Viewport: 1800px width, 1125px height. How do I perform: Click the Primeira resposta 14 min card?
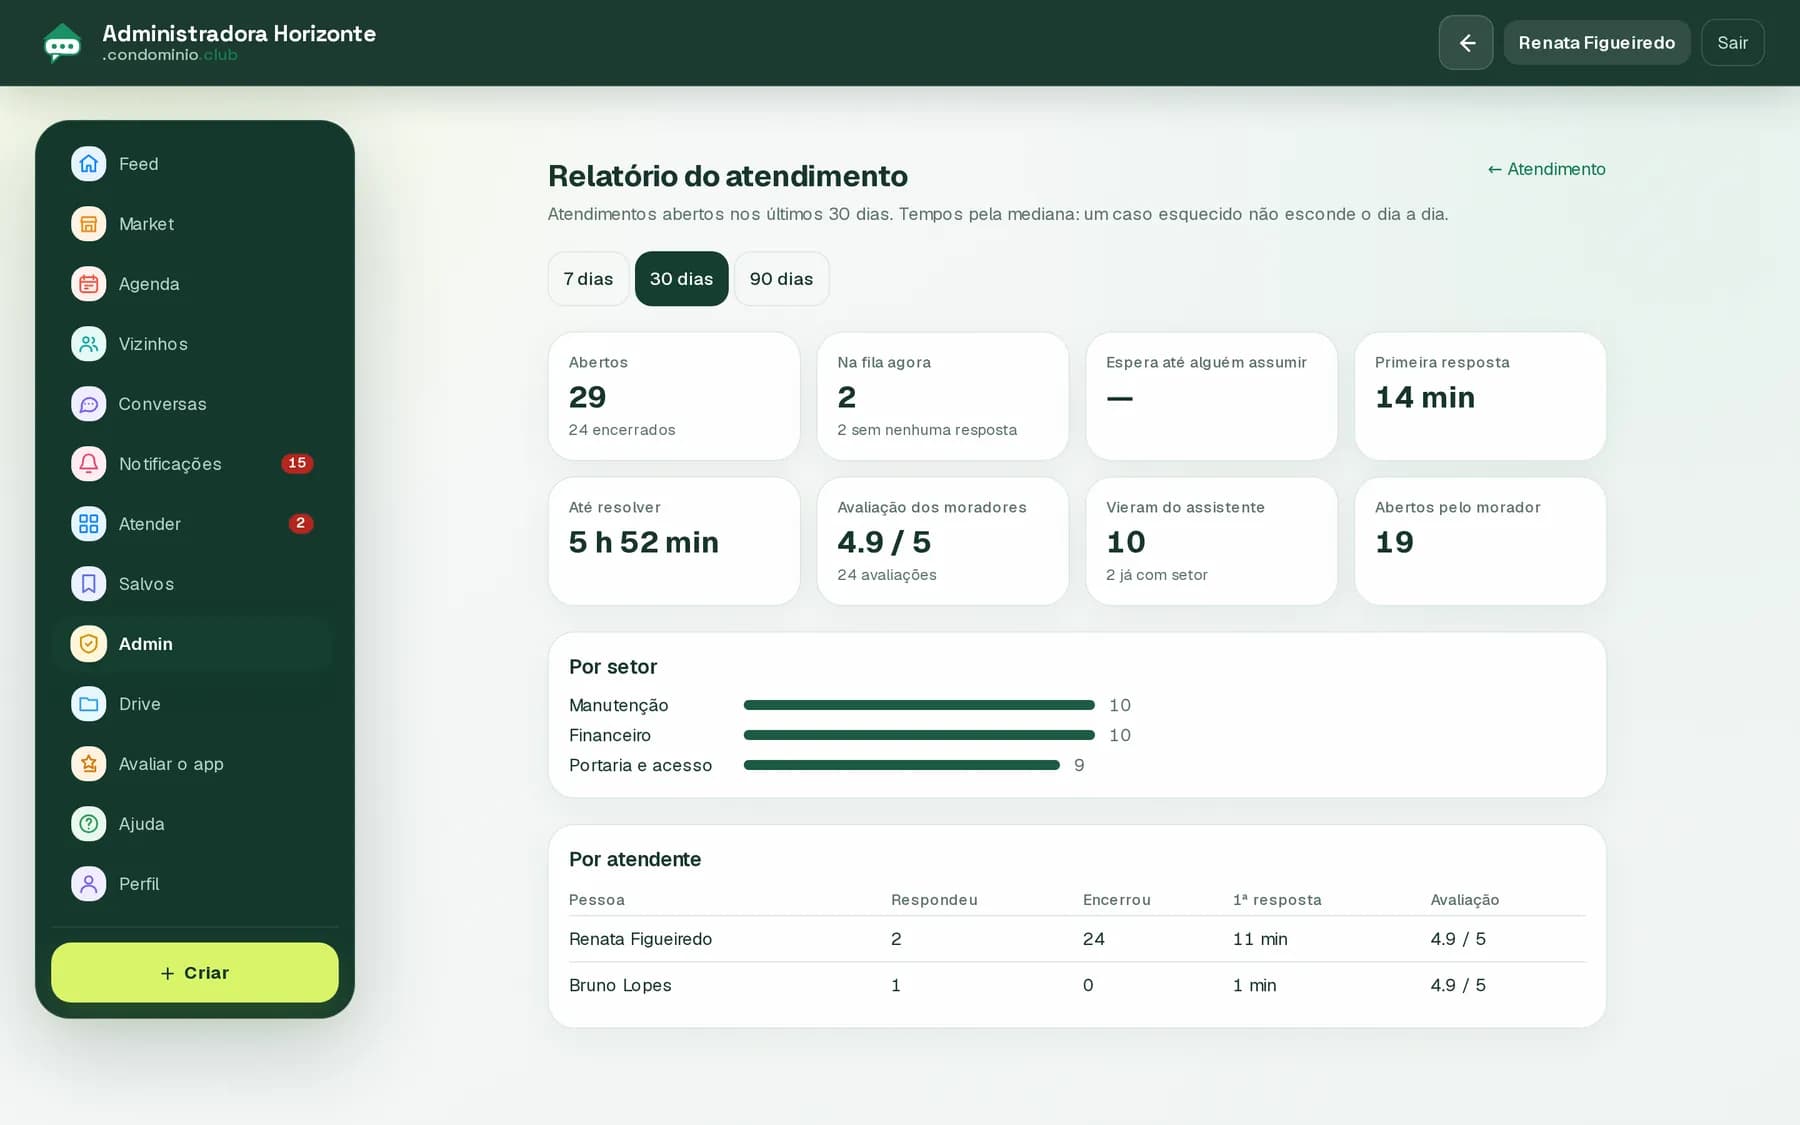pyautogui.click(x=1480, y=396)
